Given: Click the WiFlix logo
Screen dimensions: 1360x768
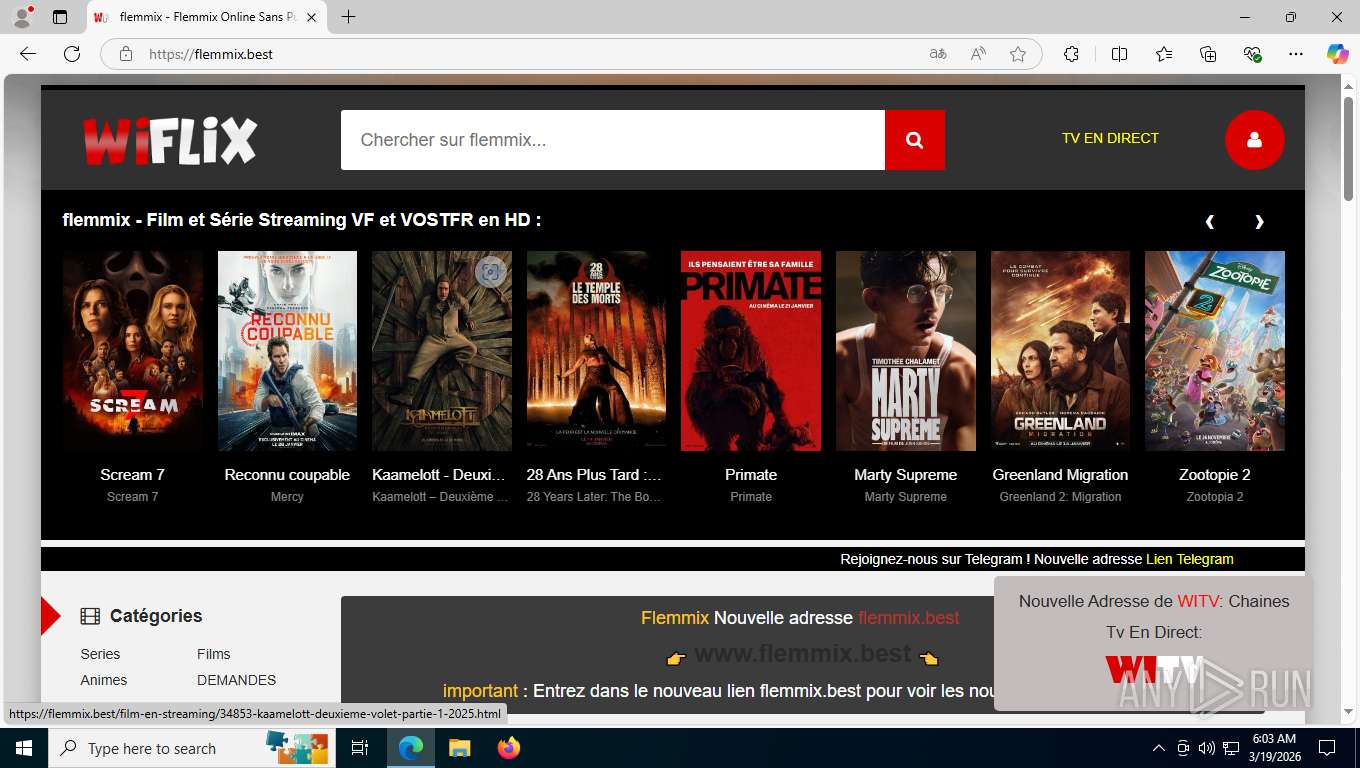Looking at the screenshot, I should tap(170, 140).
